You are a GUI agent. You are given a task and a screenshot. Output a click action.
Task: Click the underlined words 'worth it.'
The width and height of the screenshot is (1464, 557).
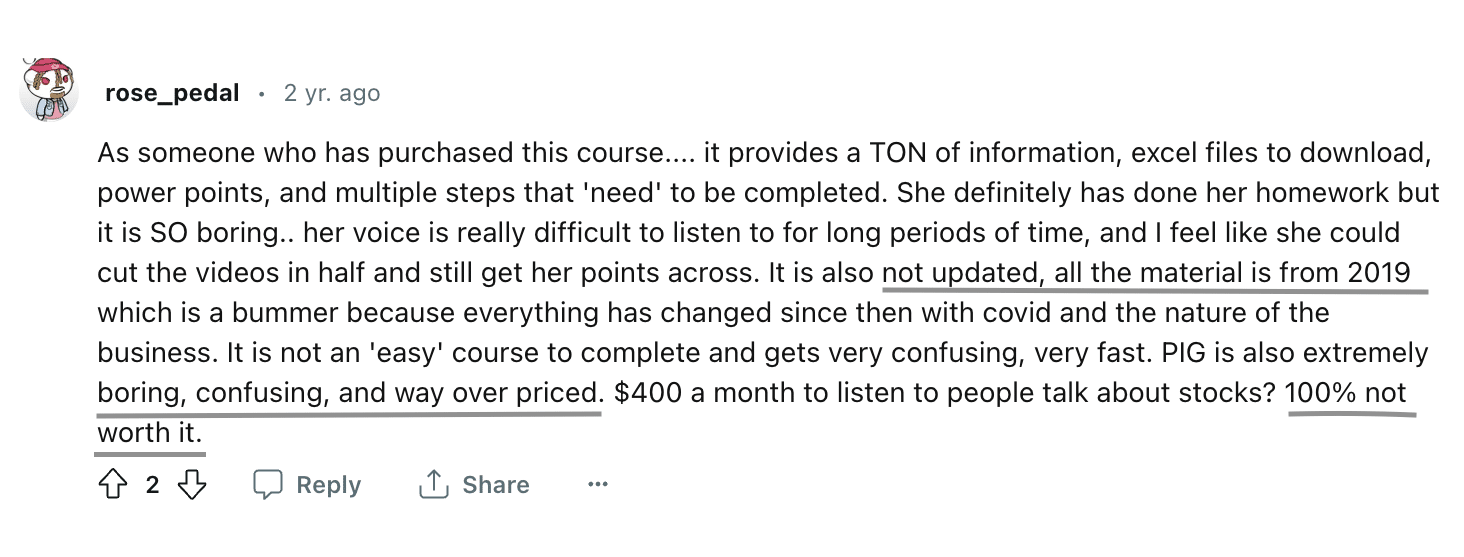(x=150, y=433)
